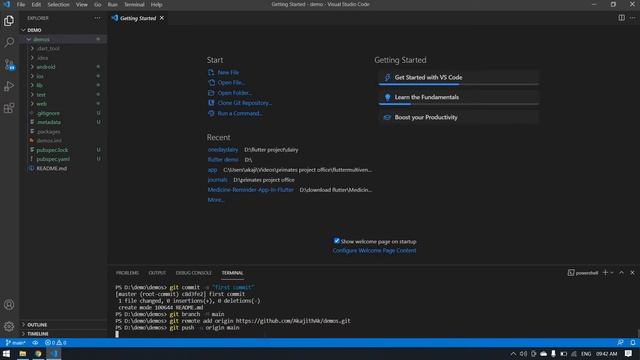Image resolution: width=640 pixels, height=360 pixels.
Task: Open README.md in the explorer
Action: coord(51,168)
